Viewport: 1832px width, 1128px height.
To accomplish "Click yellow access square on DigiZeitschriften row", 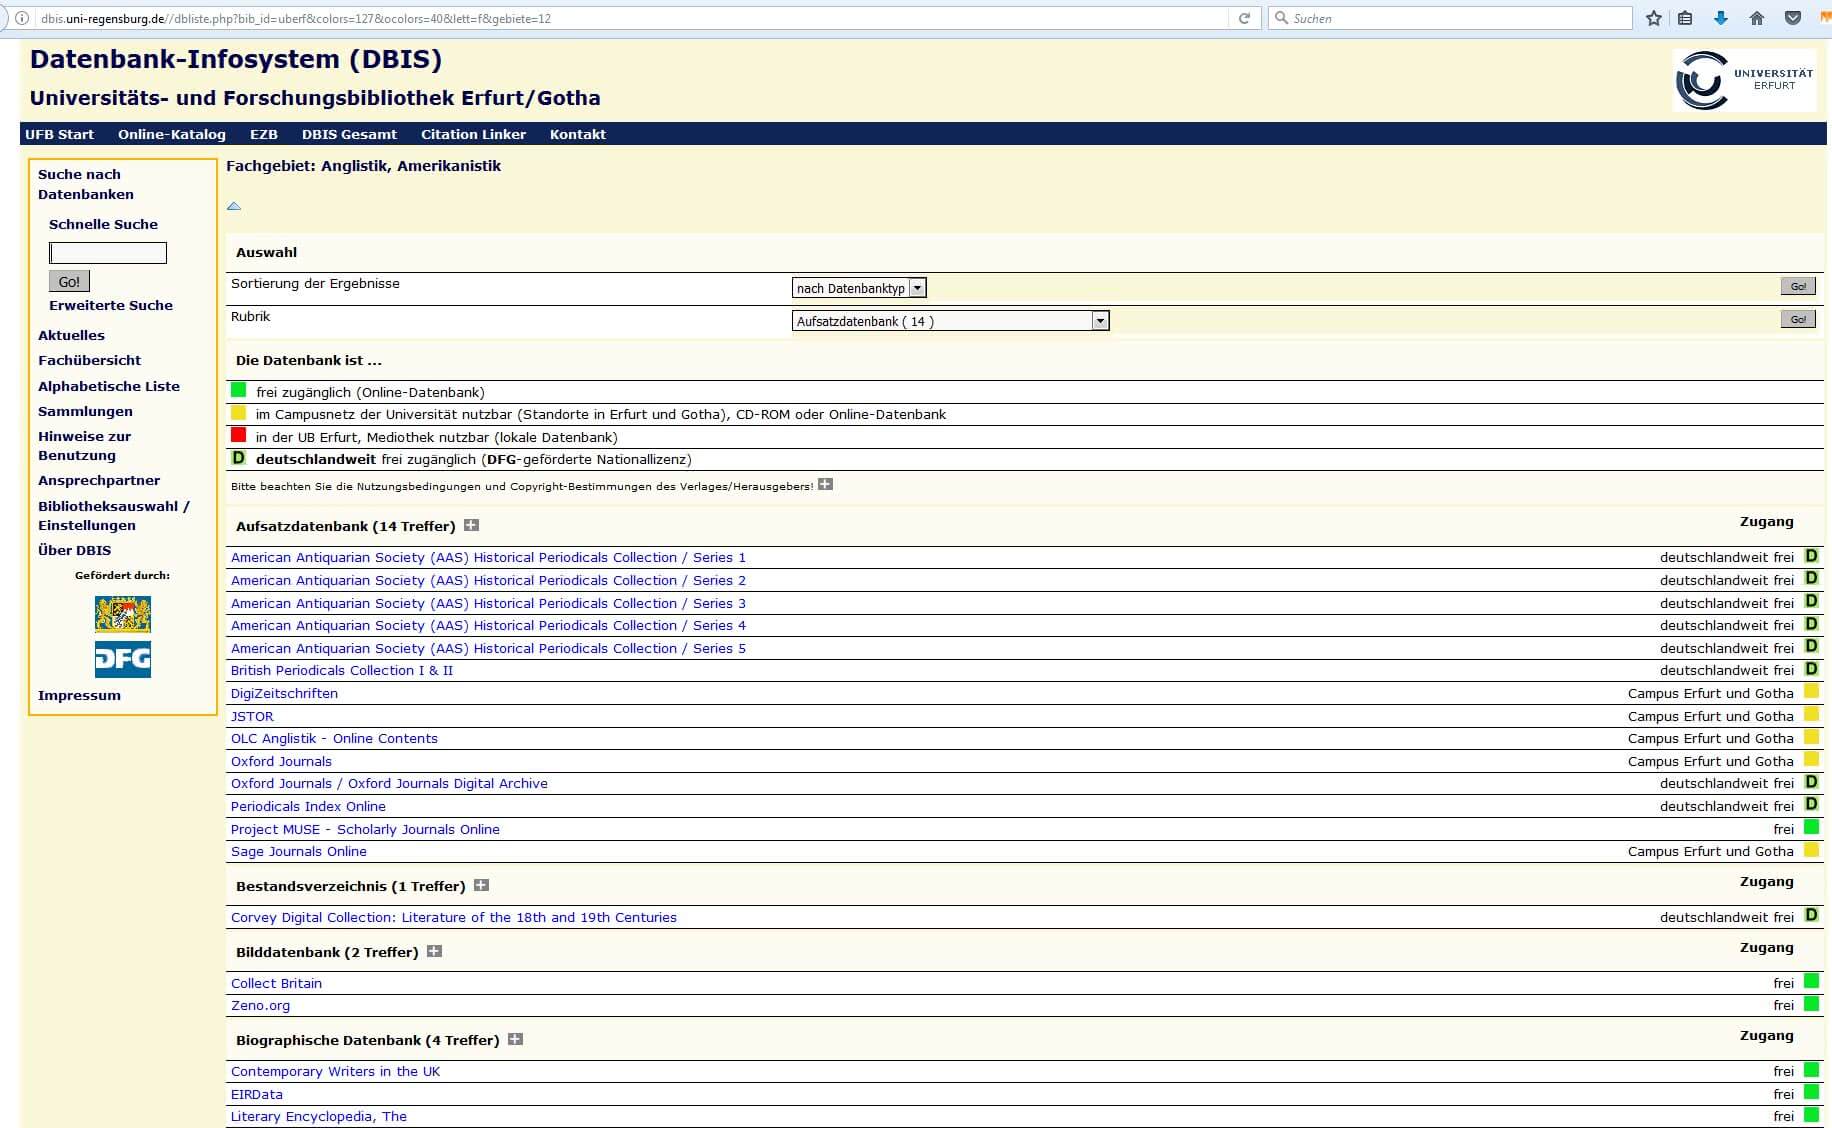I will click(1811, 691).
